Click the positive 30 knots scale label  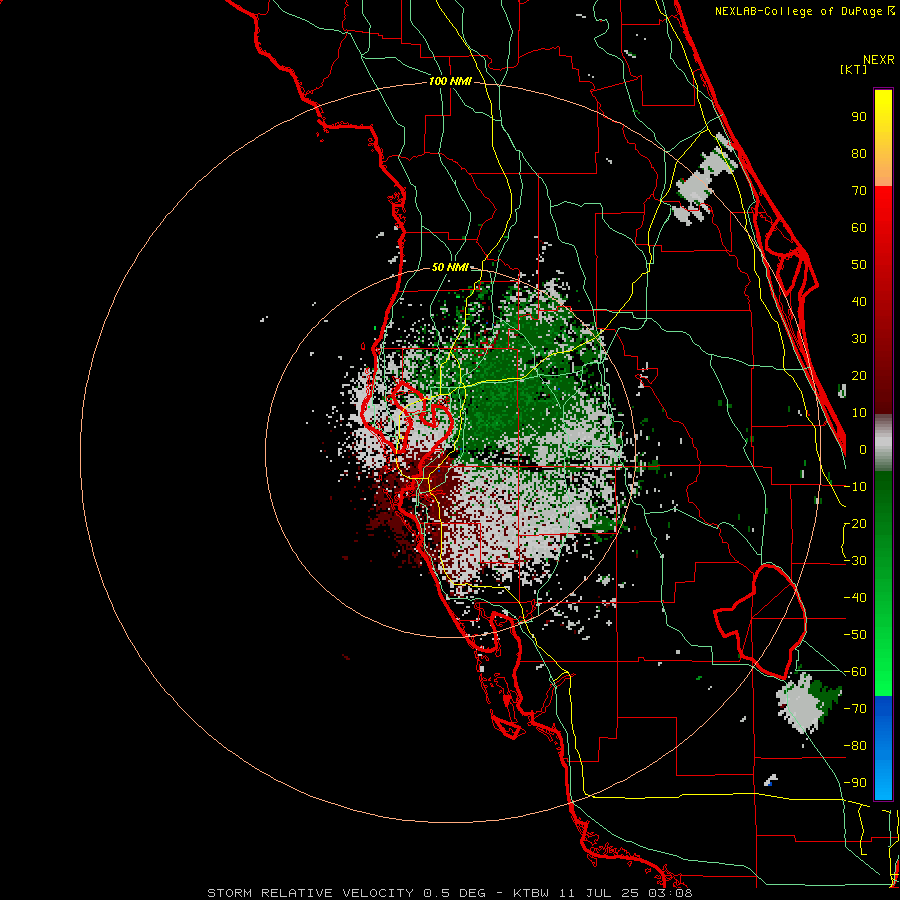pyautogui.click(x=859, y=339)
